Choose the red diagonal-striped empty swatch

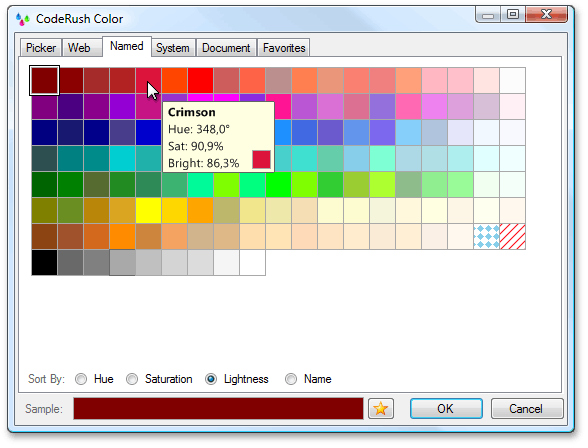(512, 237)
